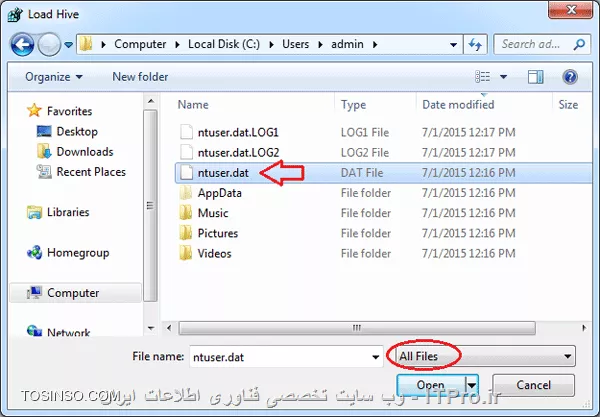Select admin in the address breadcrumb
The width and height of the screenshot is (600, 417).
point(347,44)
